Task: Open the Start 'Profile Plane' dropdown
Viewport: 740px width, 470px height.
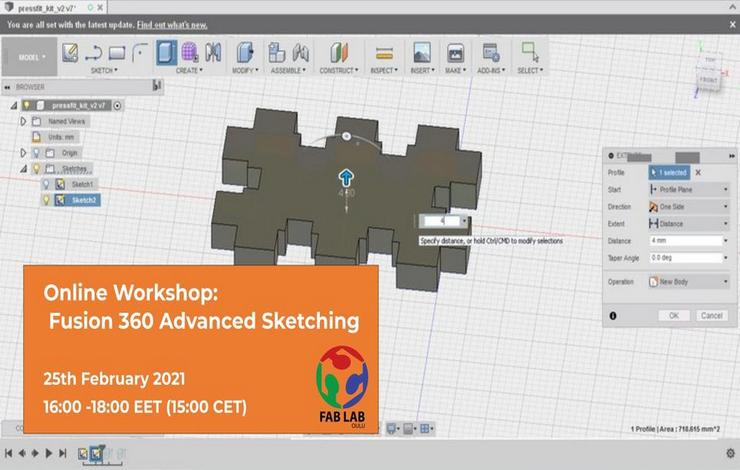Action: coord(689,190)
